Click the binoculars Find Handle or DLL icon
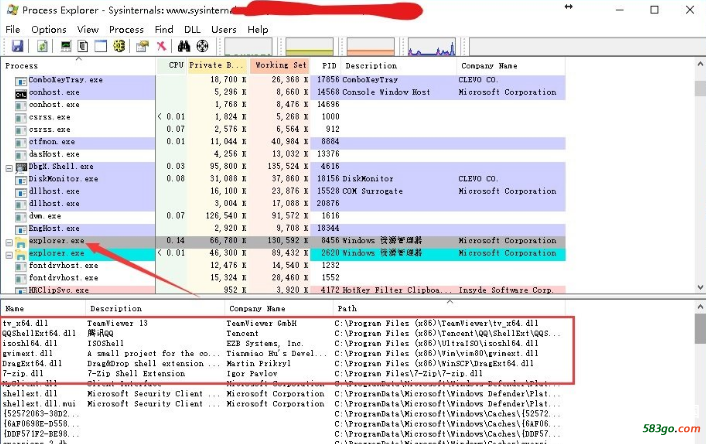Screen dimensions: 706x444 184,46
